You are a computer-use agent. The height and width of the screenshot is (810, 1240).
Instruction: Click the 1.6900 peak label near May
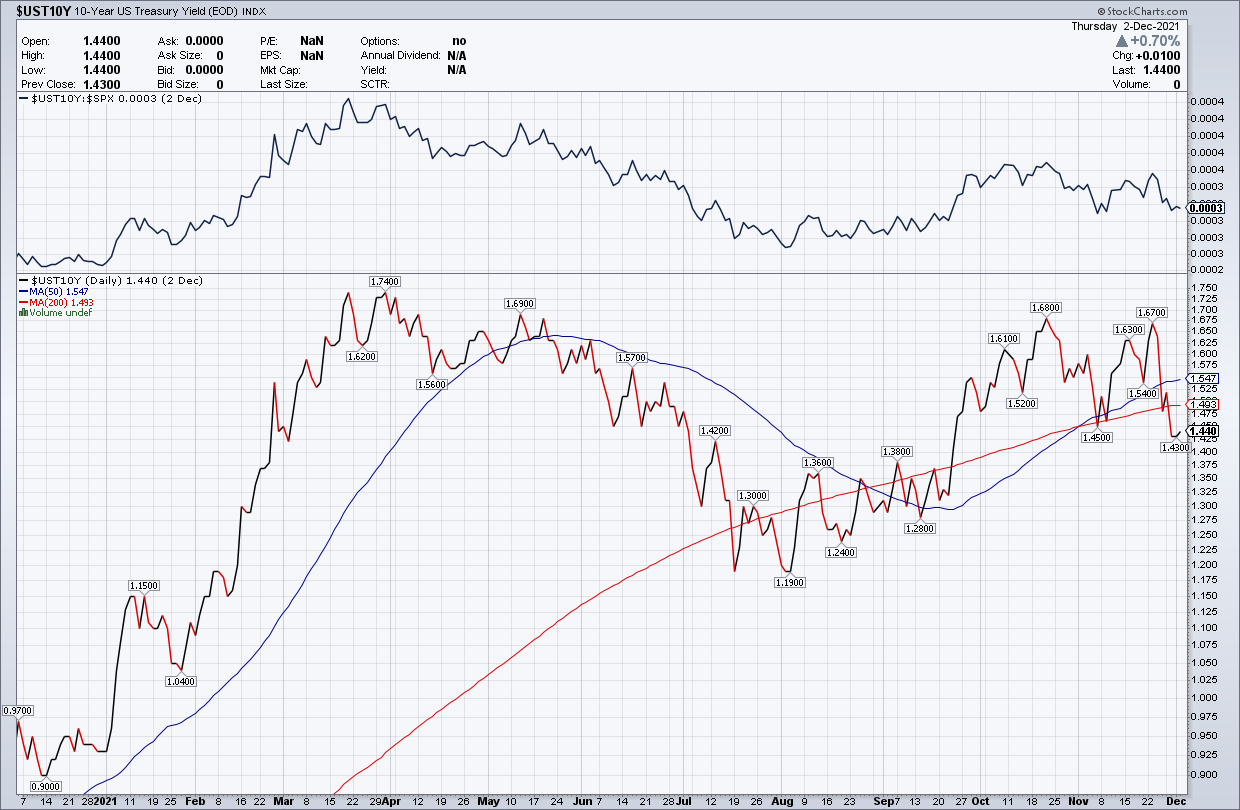[x=520, y=303]
